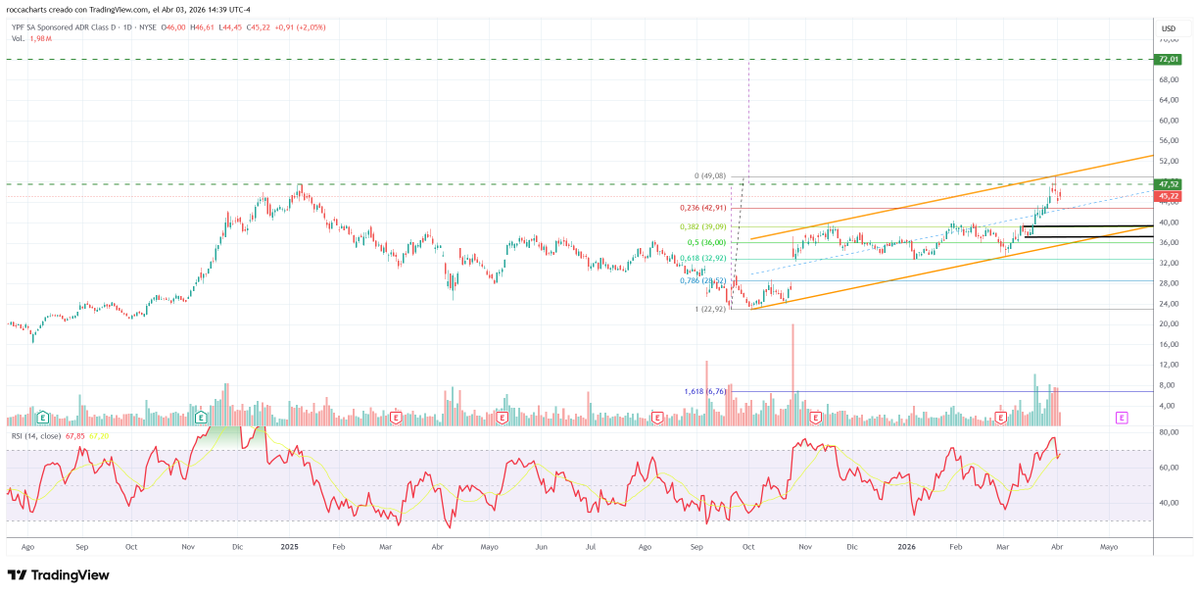Click the red earnings marker near Sep 2025

657,417
